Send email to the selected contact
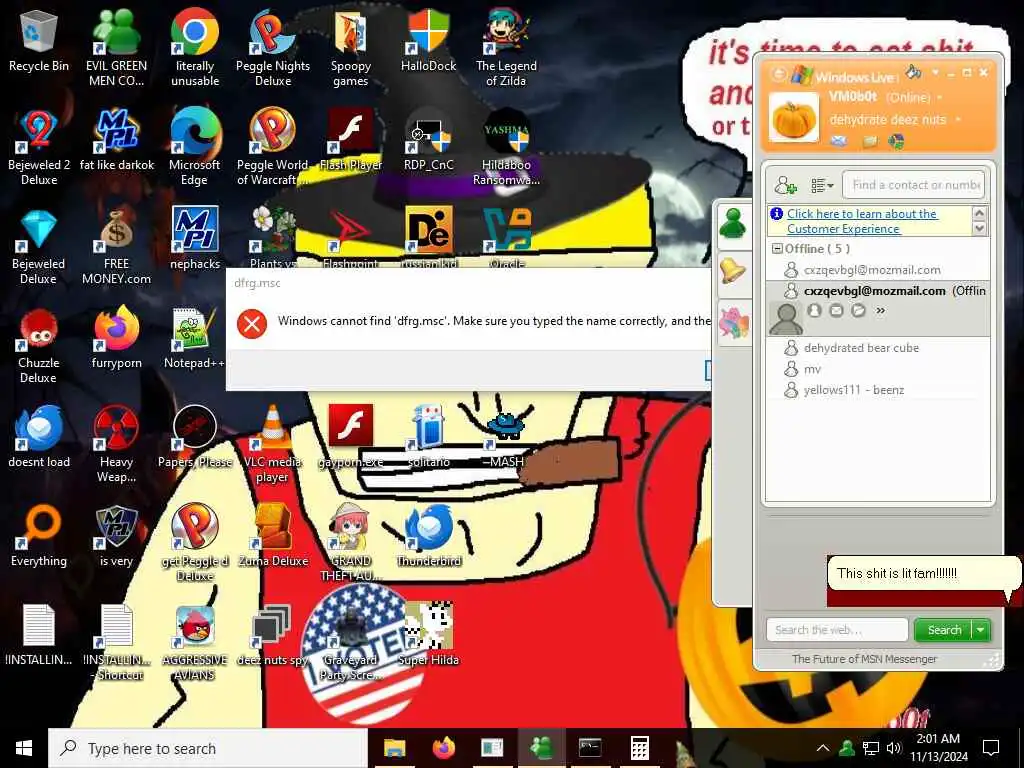Screen dimensions: 1024x768 [836, 311]
